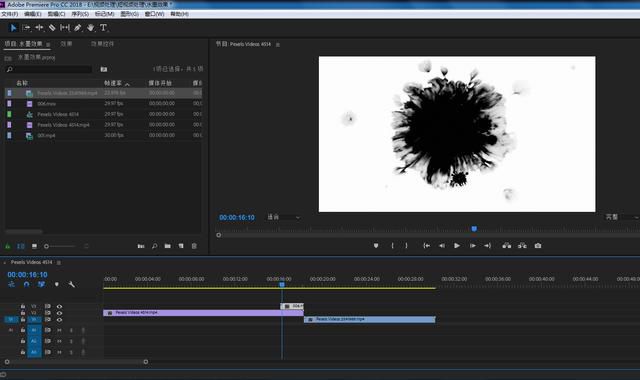Open the timeline panel menu icon
The width and height of the screenshot is (640, 380).
pyautogui.click(x=59, y=262)
